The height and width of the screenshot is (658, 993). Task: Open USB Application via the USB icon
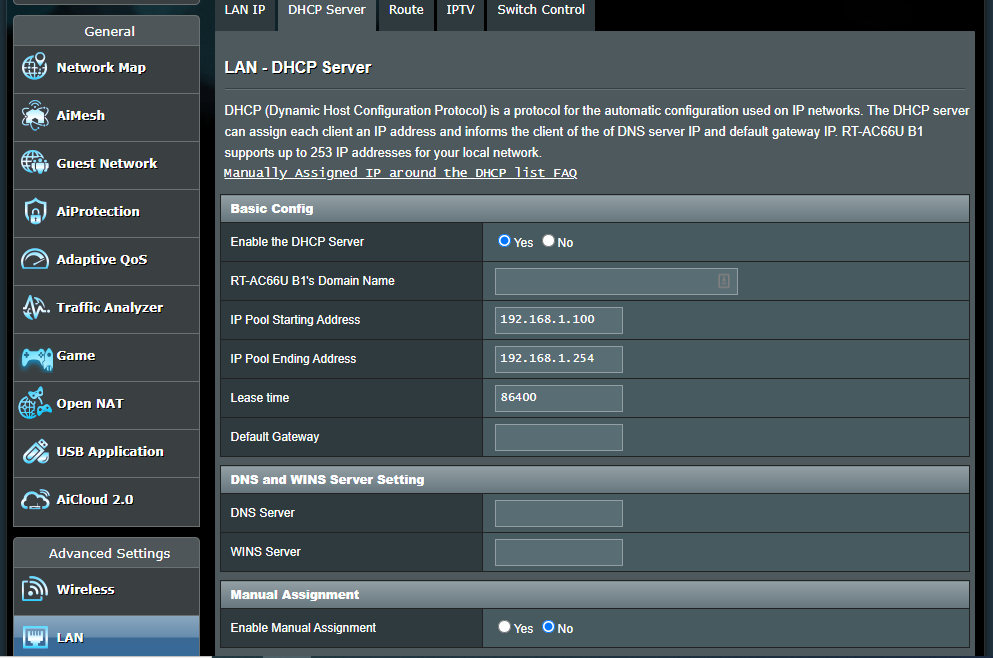tap(35, 452)
